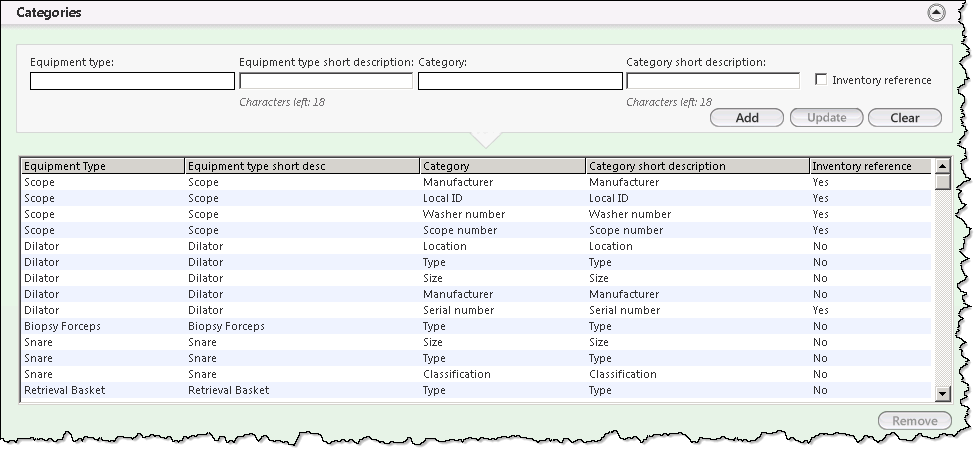Viewport: 980px width, 454px height.
Task: Click the Update button
Action: click(826, 118)
